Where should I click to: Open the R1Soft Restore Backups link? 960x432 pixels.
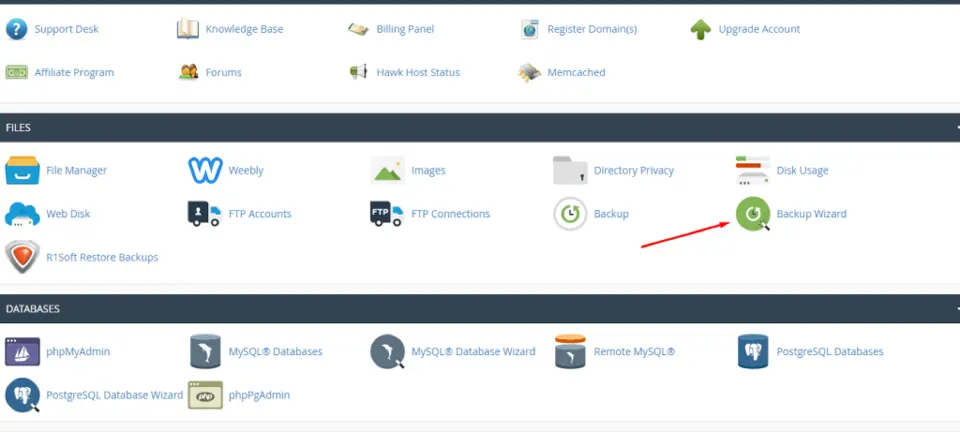click(x=102, y=257)
